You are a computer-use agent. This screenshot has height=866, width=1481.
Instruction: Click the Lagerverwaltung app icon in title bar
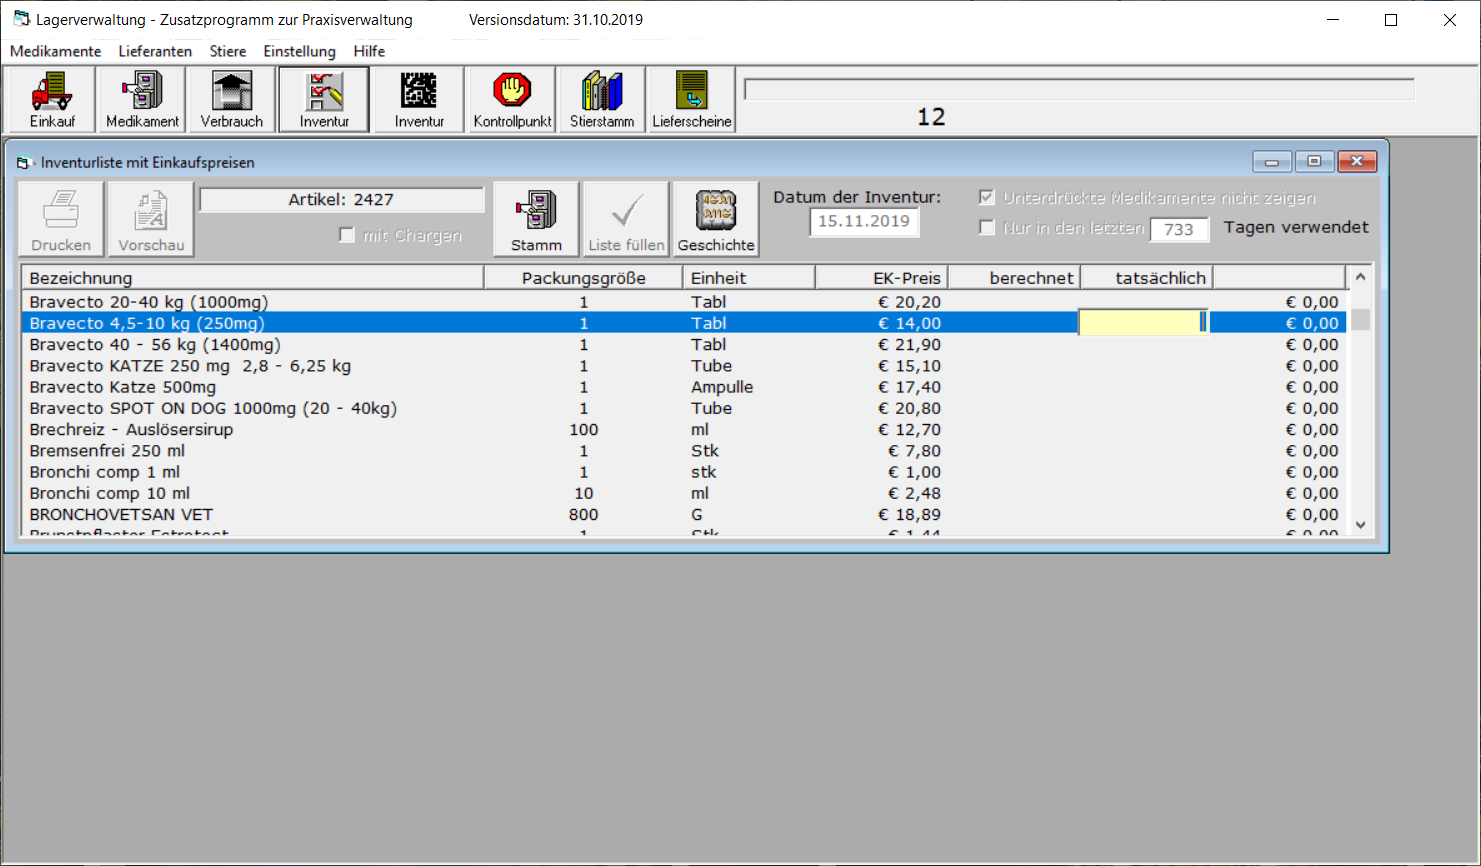pyautogui.click(x=21, y=19)
